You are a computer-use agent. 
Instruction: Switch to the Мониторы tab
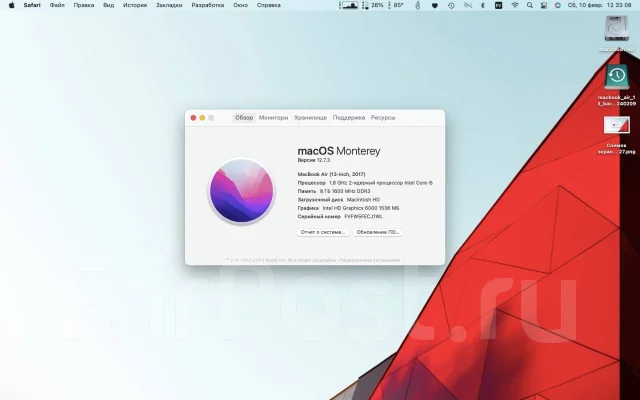tap(273, 118)
